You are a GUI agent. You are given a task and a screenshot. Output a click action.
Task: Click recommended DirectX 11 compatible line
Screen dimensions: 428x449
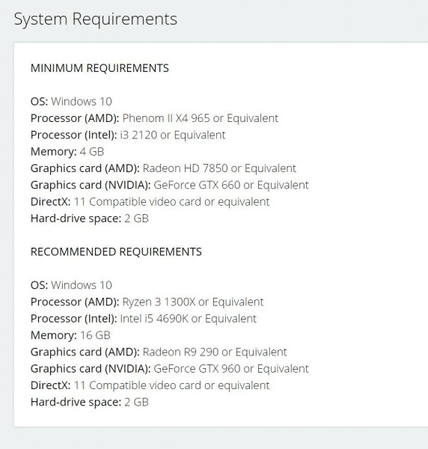click(150, 385)
